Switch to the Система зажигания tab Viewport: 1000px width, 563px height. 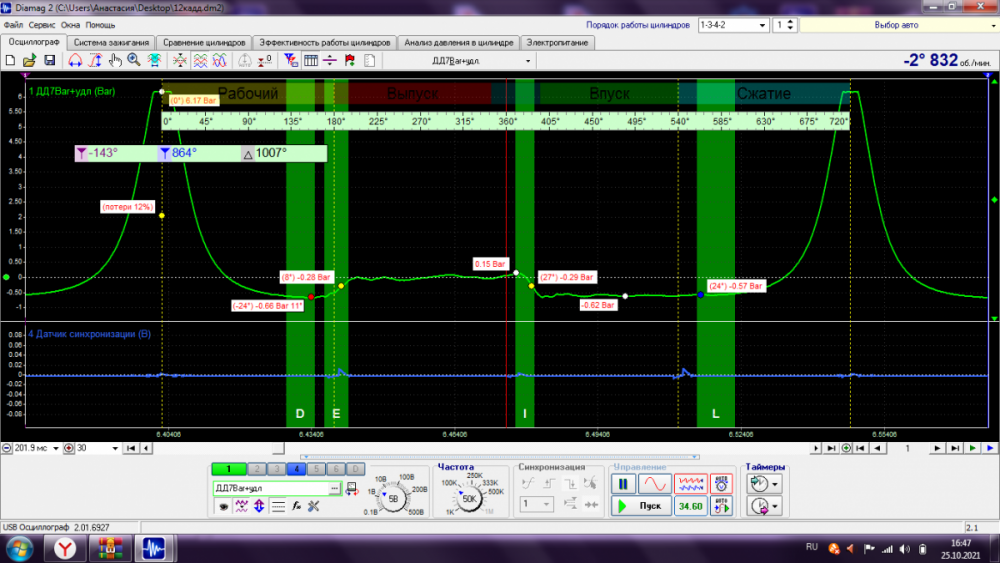coord(111,43)
